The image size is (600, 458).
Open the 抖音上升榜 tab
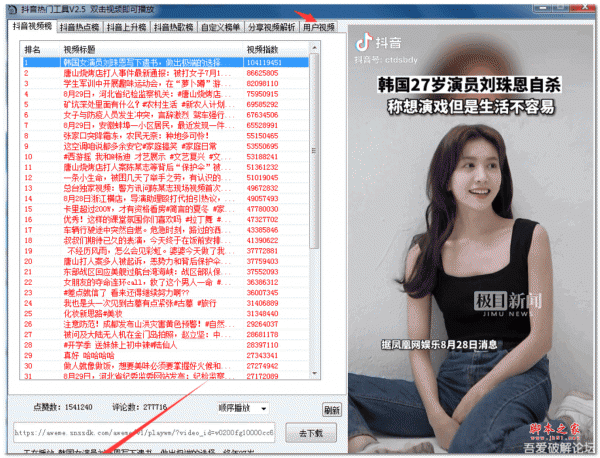point(126,27)
